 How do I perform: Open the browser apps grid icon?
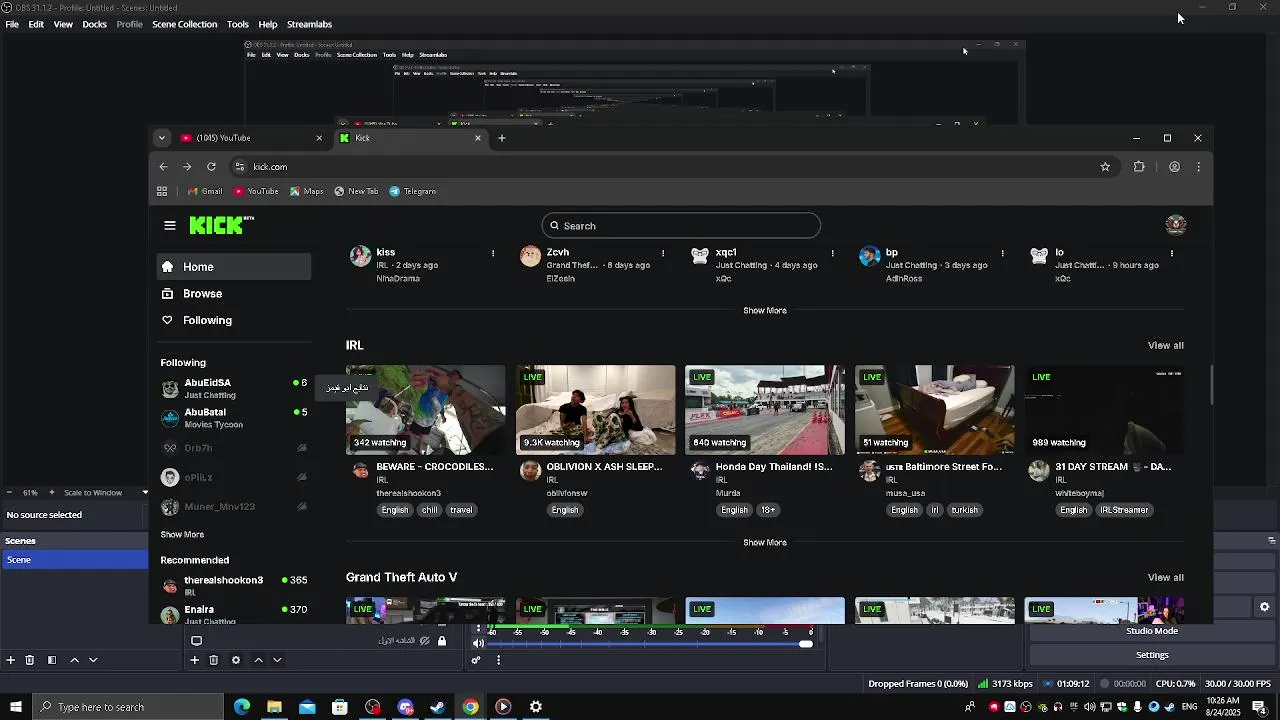[x=162, y=191]
